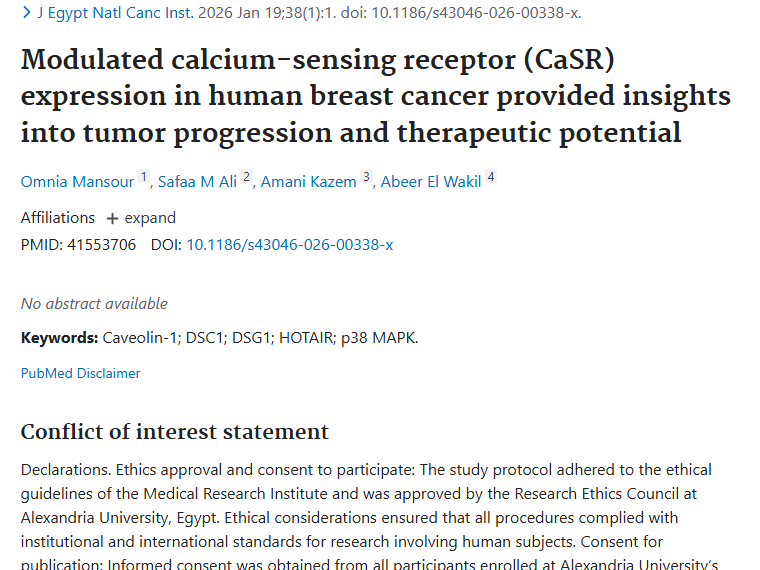Expand the journal chevron before J Egypt Natl Canc Inst
The width and height of the screenshot is (760, 570).
tap(26, 13)
